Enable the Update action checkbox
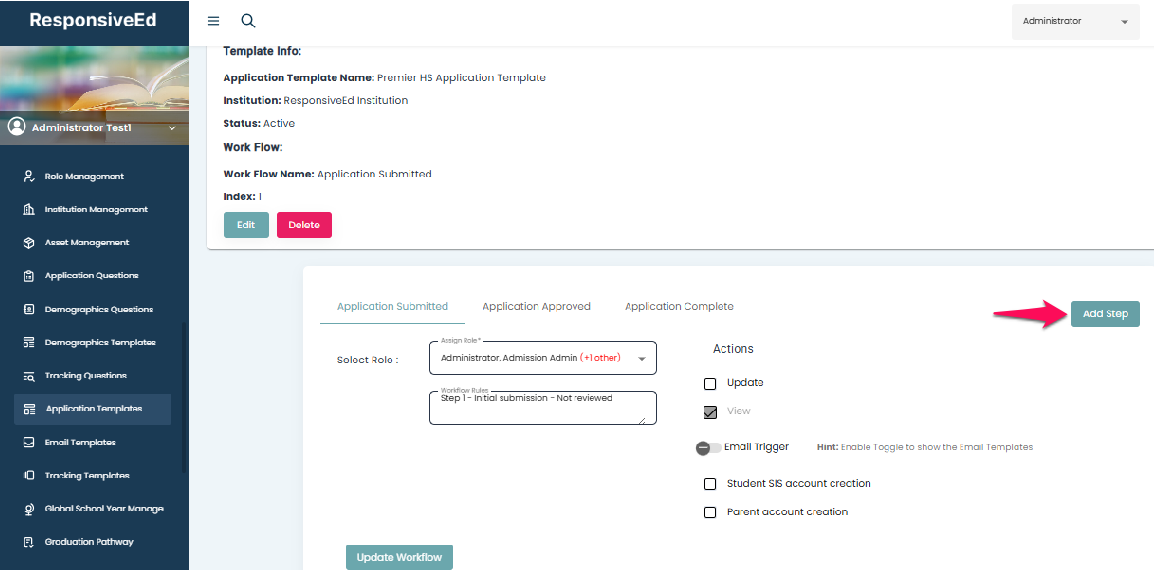This screenshot has width=1156, height=572. [710, 383]
